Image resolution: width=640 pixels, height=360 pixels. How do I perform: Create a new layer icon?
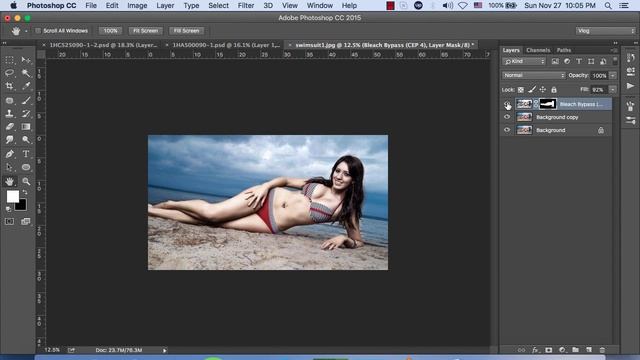pyautogui.click(x=589, y=350)
